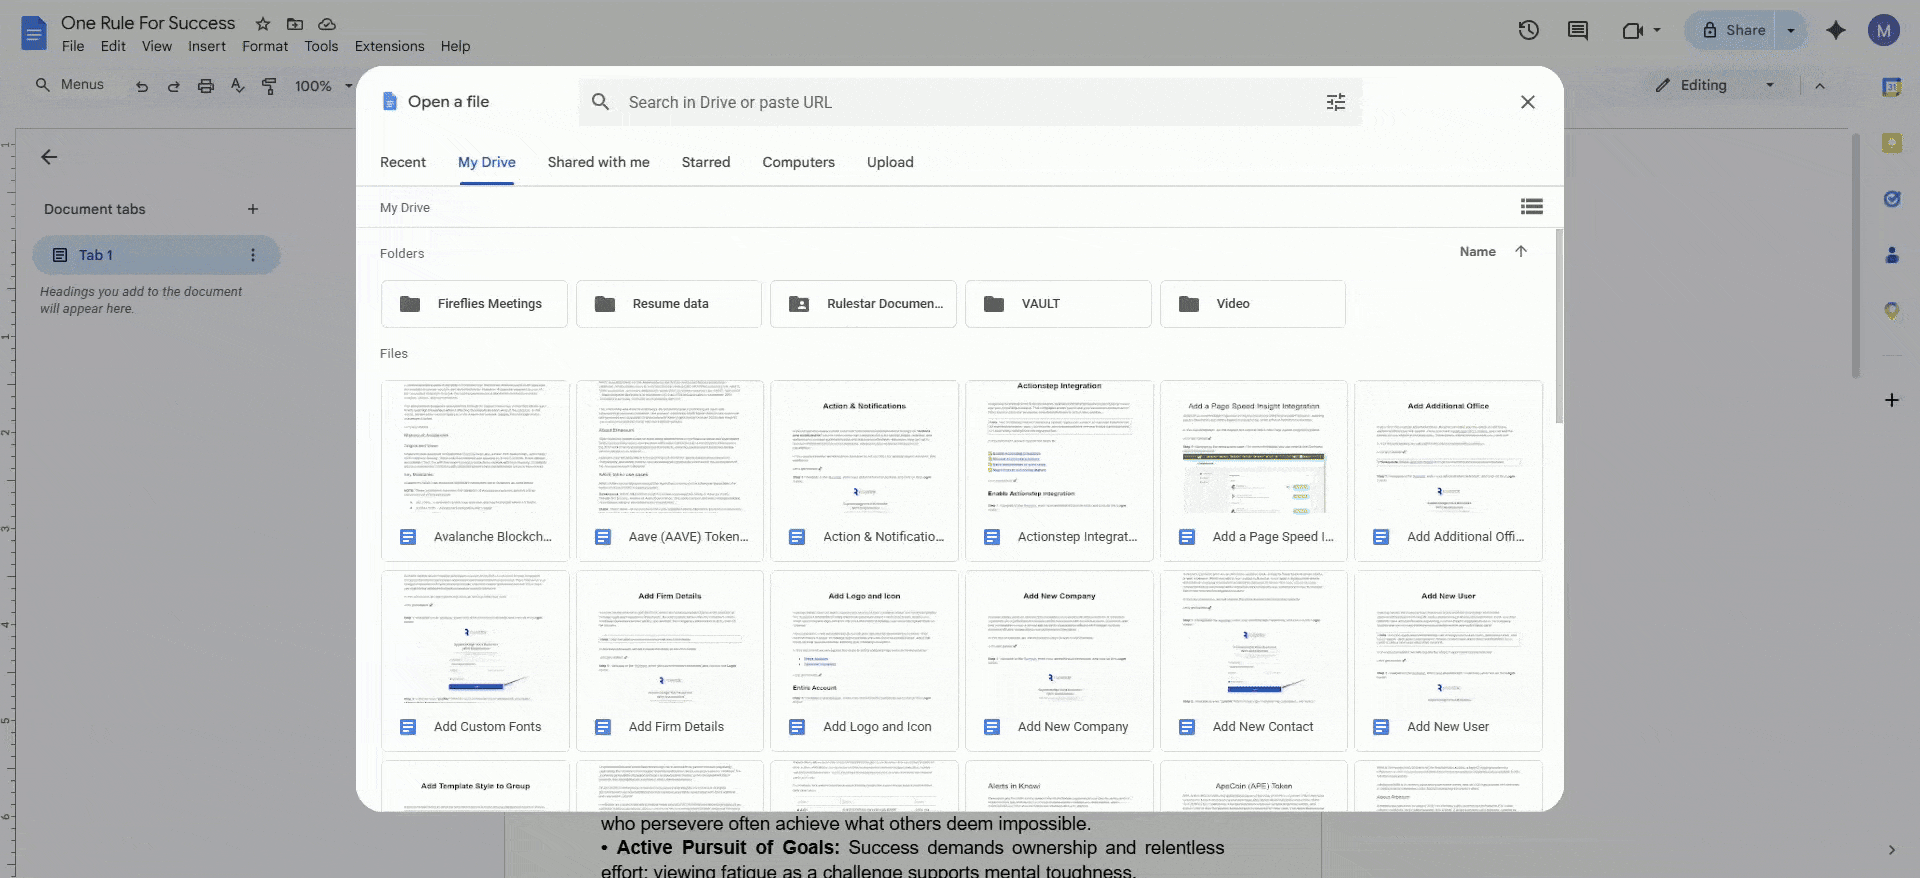Open version history clock icon

[x=1528, y=30]
